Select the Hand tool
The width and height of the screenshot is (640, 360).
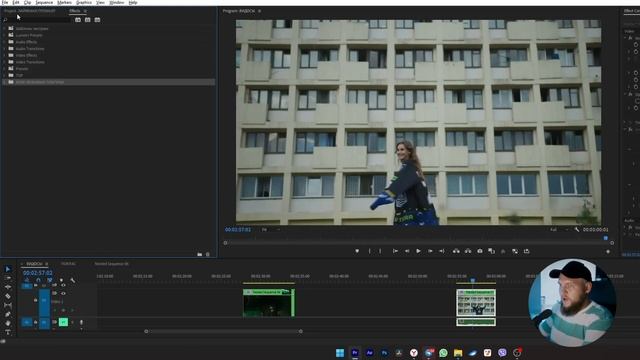click(x=8, y=323)
